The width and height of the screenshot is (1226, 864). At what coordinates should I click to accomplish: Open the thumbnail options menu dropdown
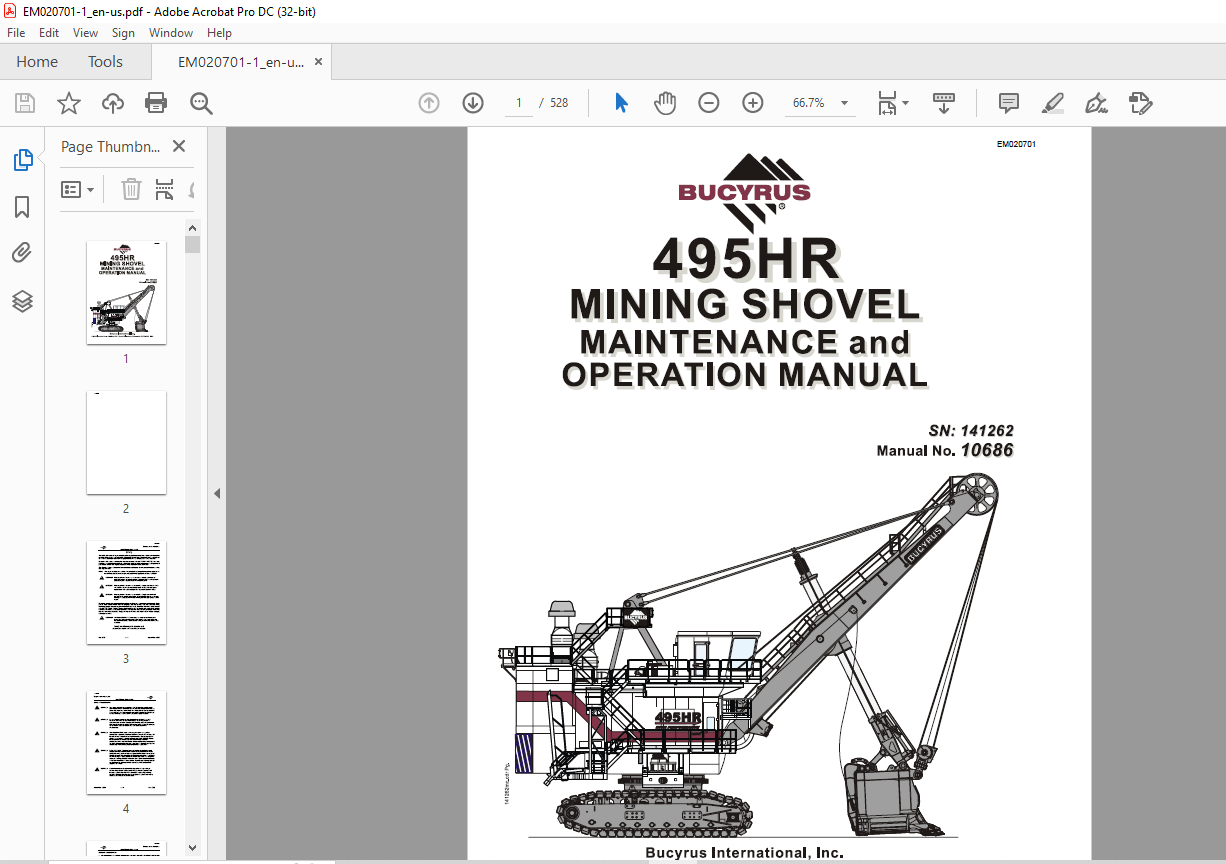(78, 189)
